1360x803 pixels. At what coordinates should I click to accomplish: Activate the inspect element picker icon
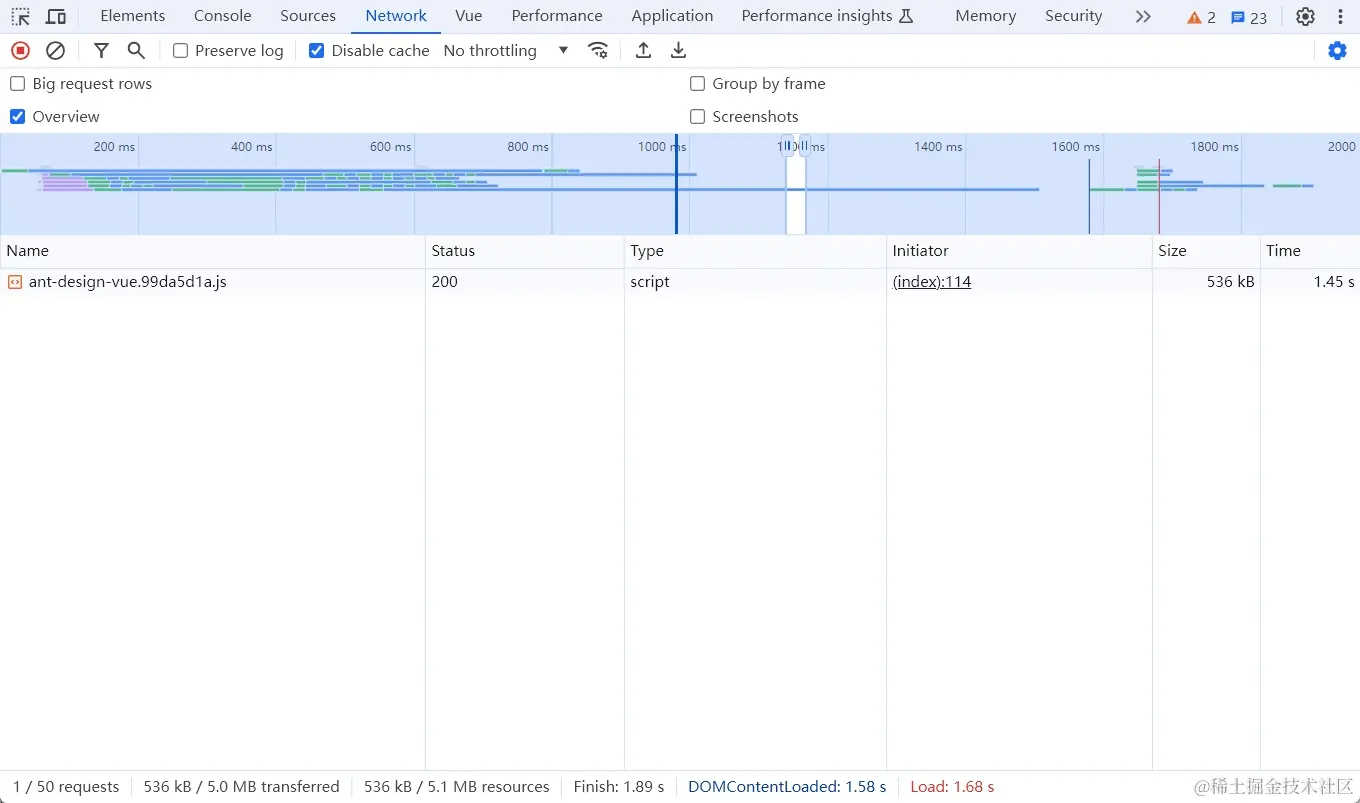[x=20, y=17]
